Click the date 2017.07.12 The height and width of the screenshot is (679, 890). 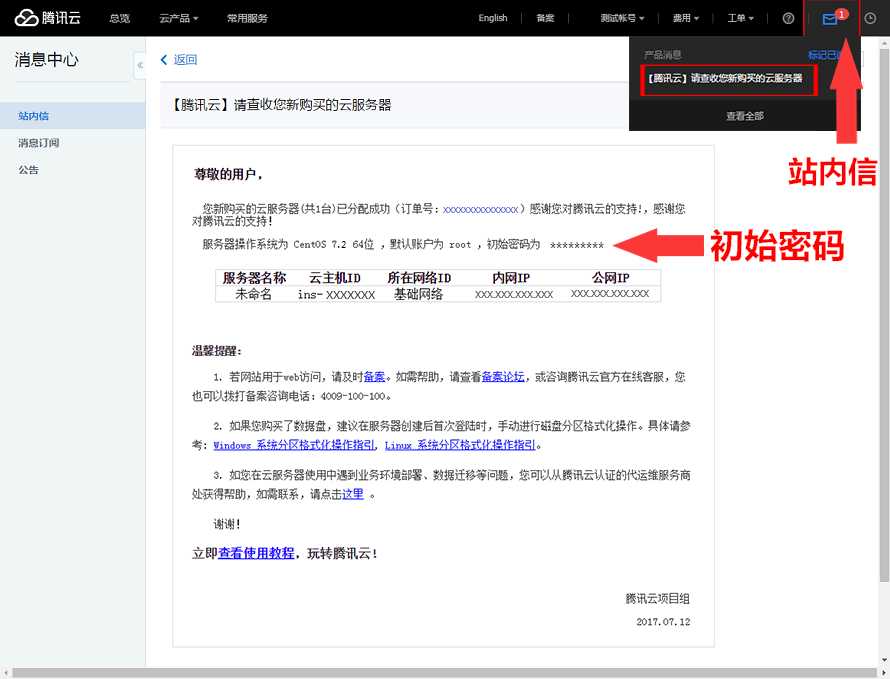coord(663,622)
